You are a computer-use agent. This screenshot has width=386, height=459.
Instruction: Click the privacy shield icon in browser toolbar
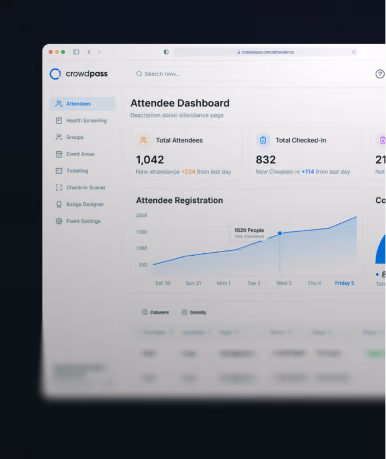pos(166,52)
